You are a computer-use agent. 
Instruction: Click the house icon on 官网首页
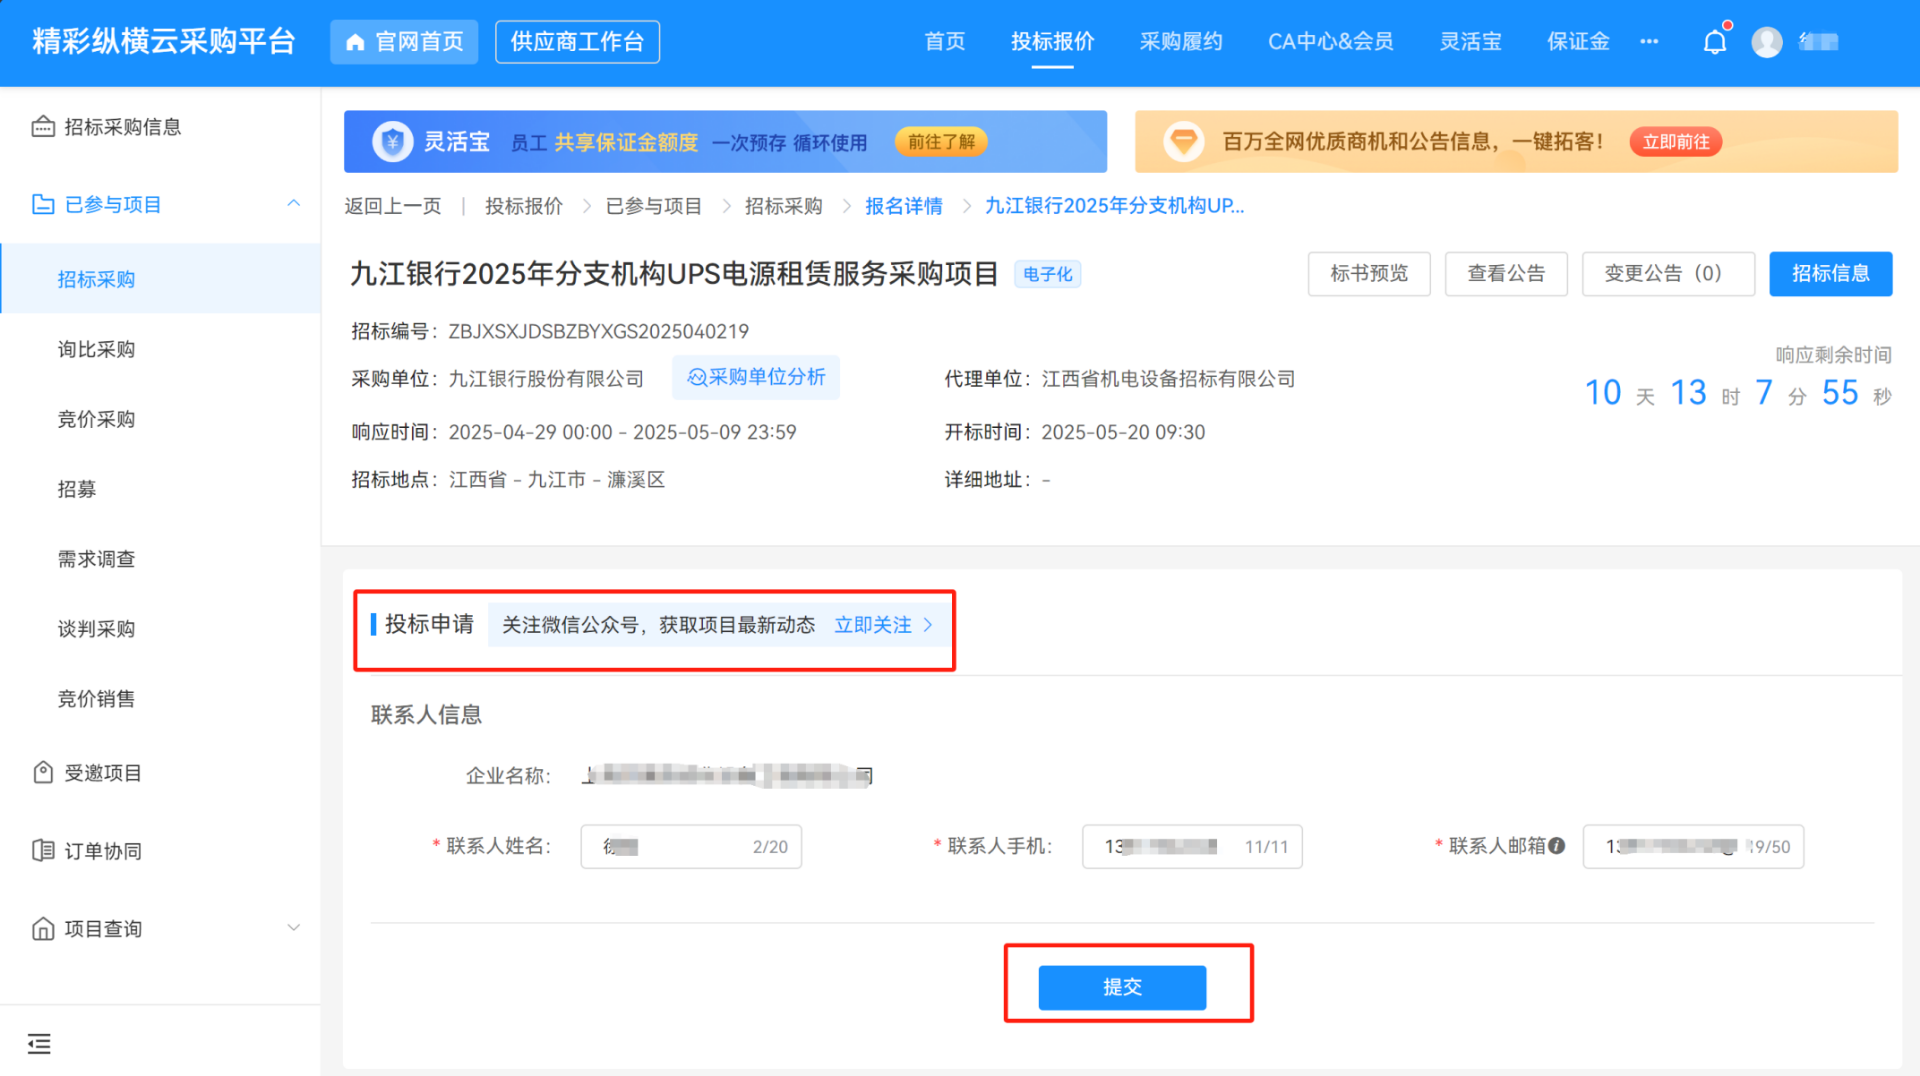click(x=355, y=42)
